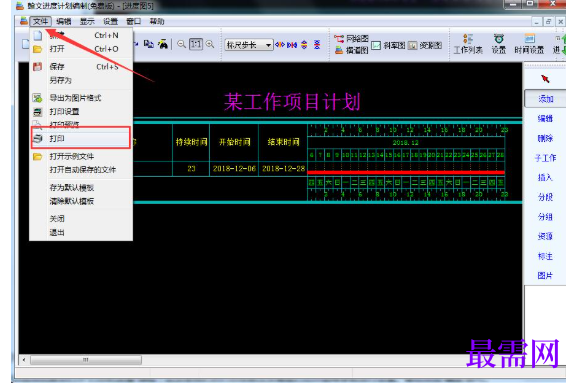Open the 设置 menu in menu bar
This screenshot has height=385, width=578.
point(110,21)
